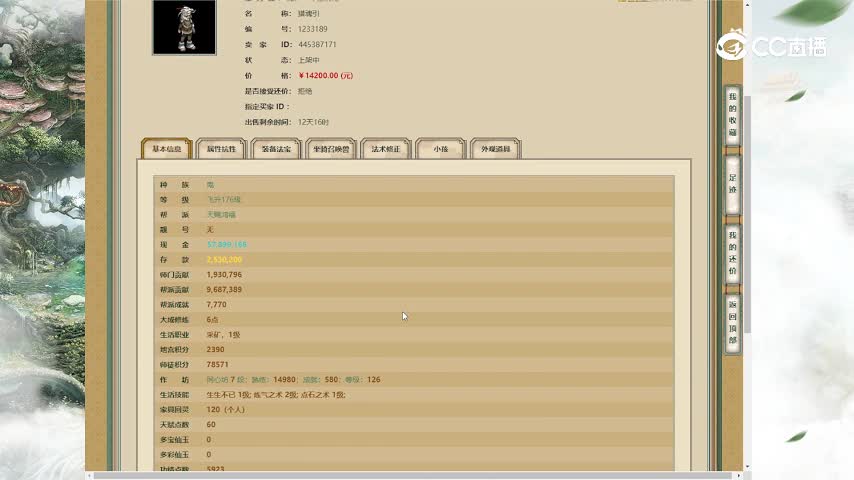
Task: Click the 称号 value 无
Action: 210,230
